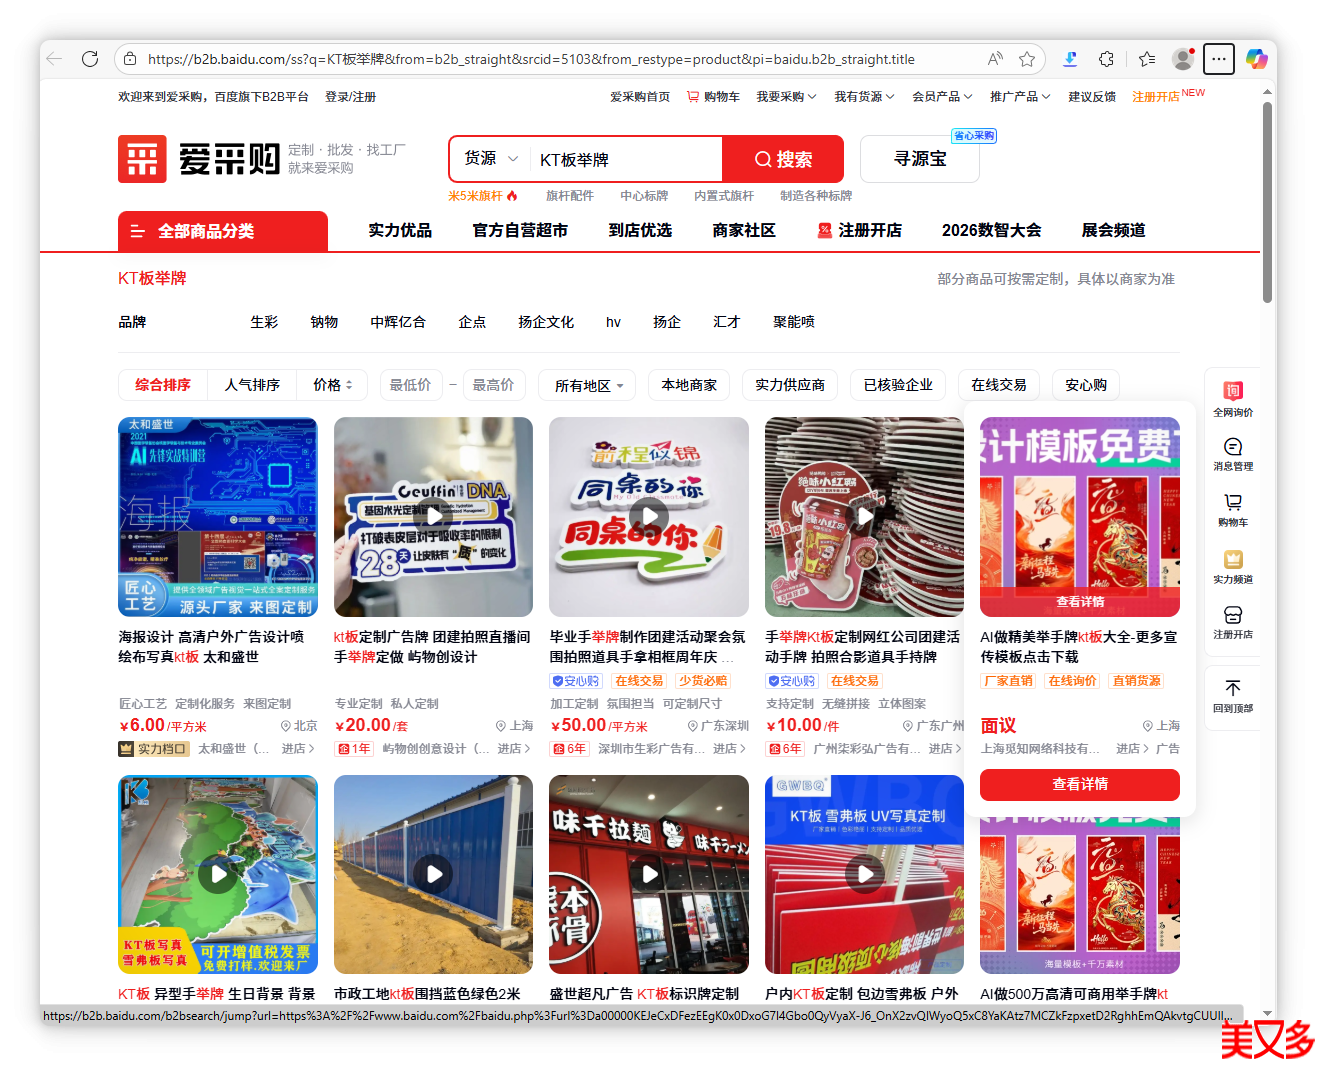Viewport: 1317px width, 1066px height.
Task: Open 商家社区 nav tab
Action: [744, 230]
